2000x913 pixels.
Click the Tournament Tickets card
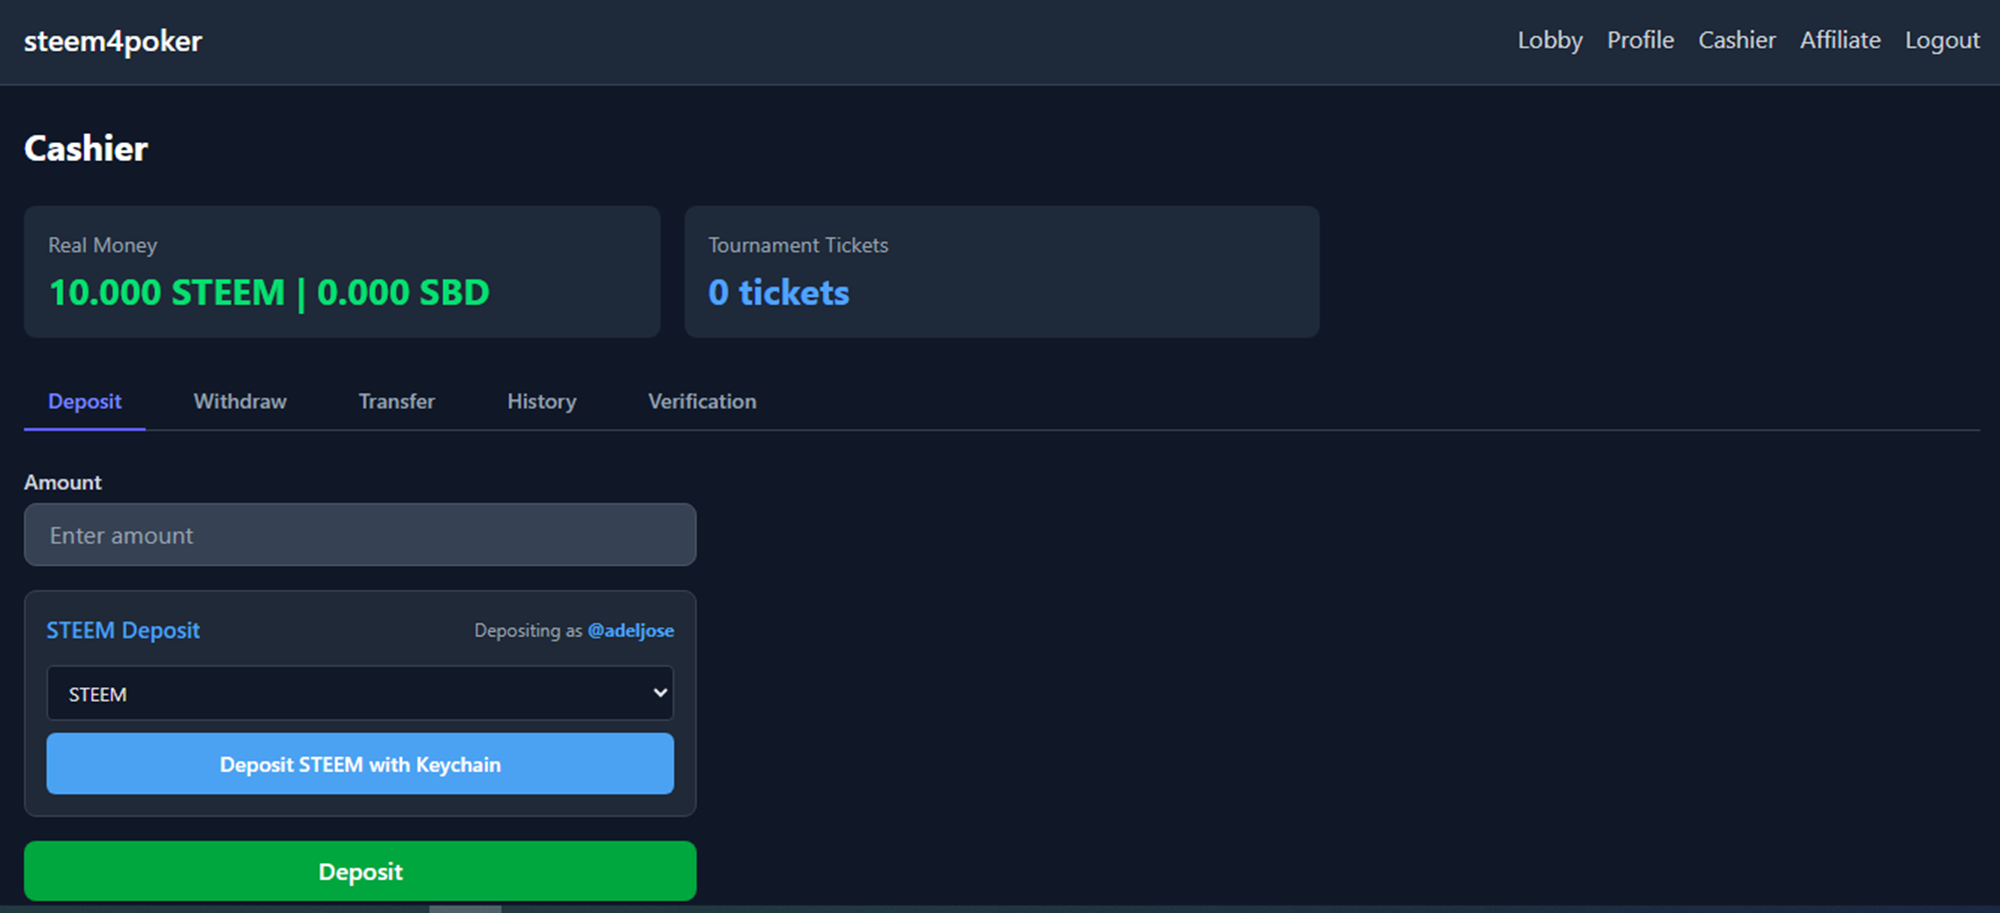(x=1002, y=272)
